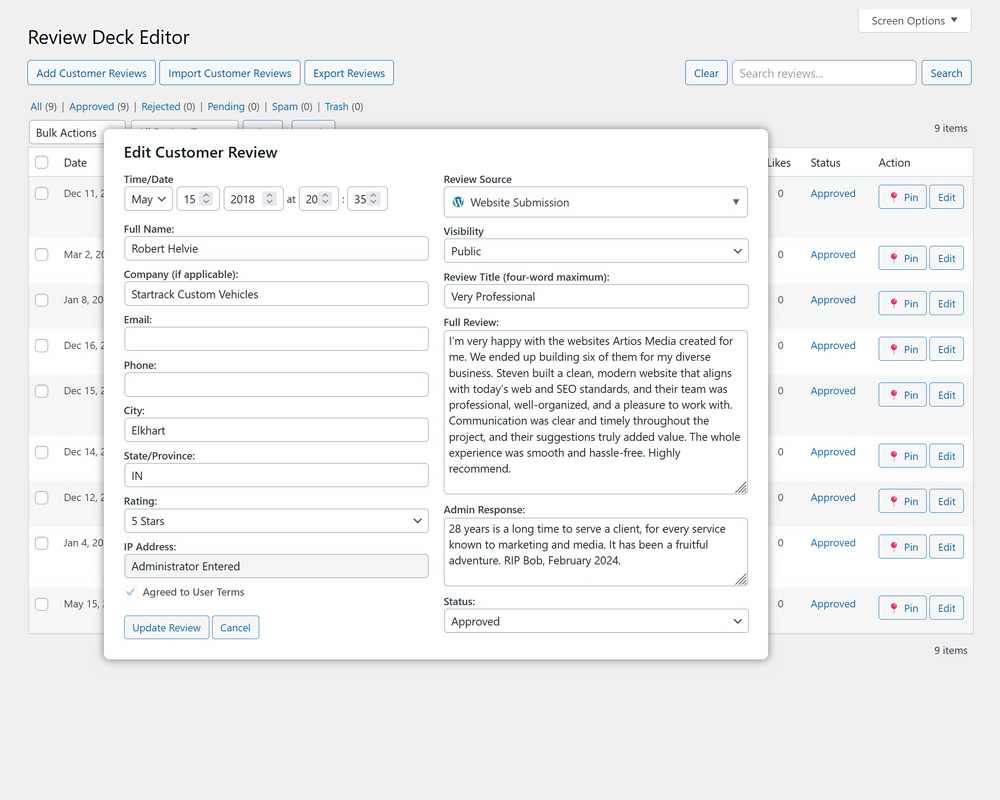Filter reviews by the Pending link
The height and width of the screenshot is (800, 1000).
click(226, 107)
